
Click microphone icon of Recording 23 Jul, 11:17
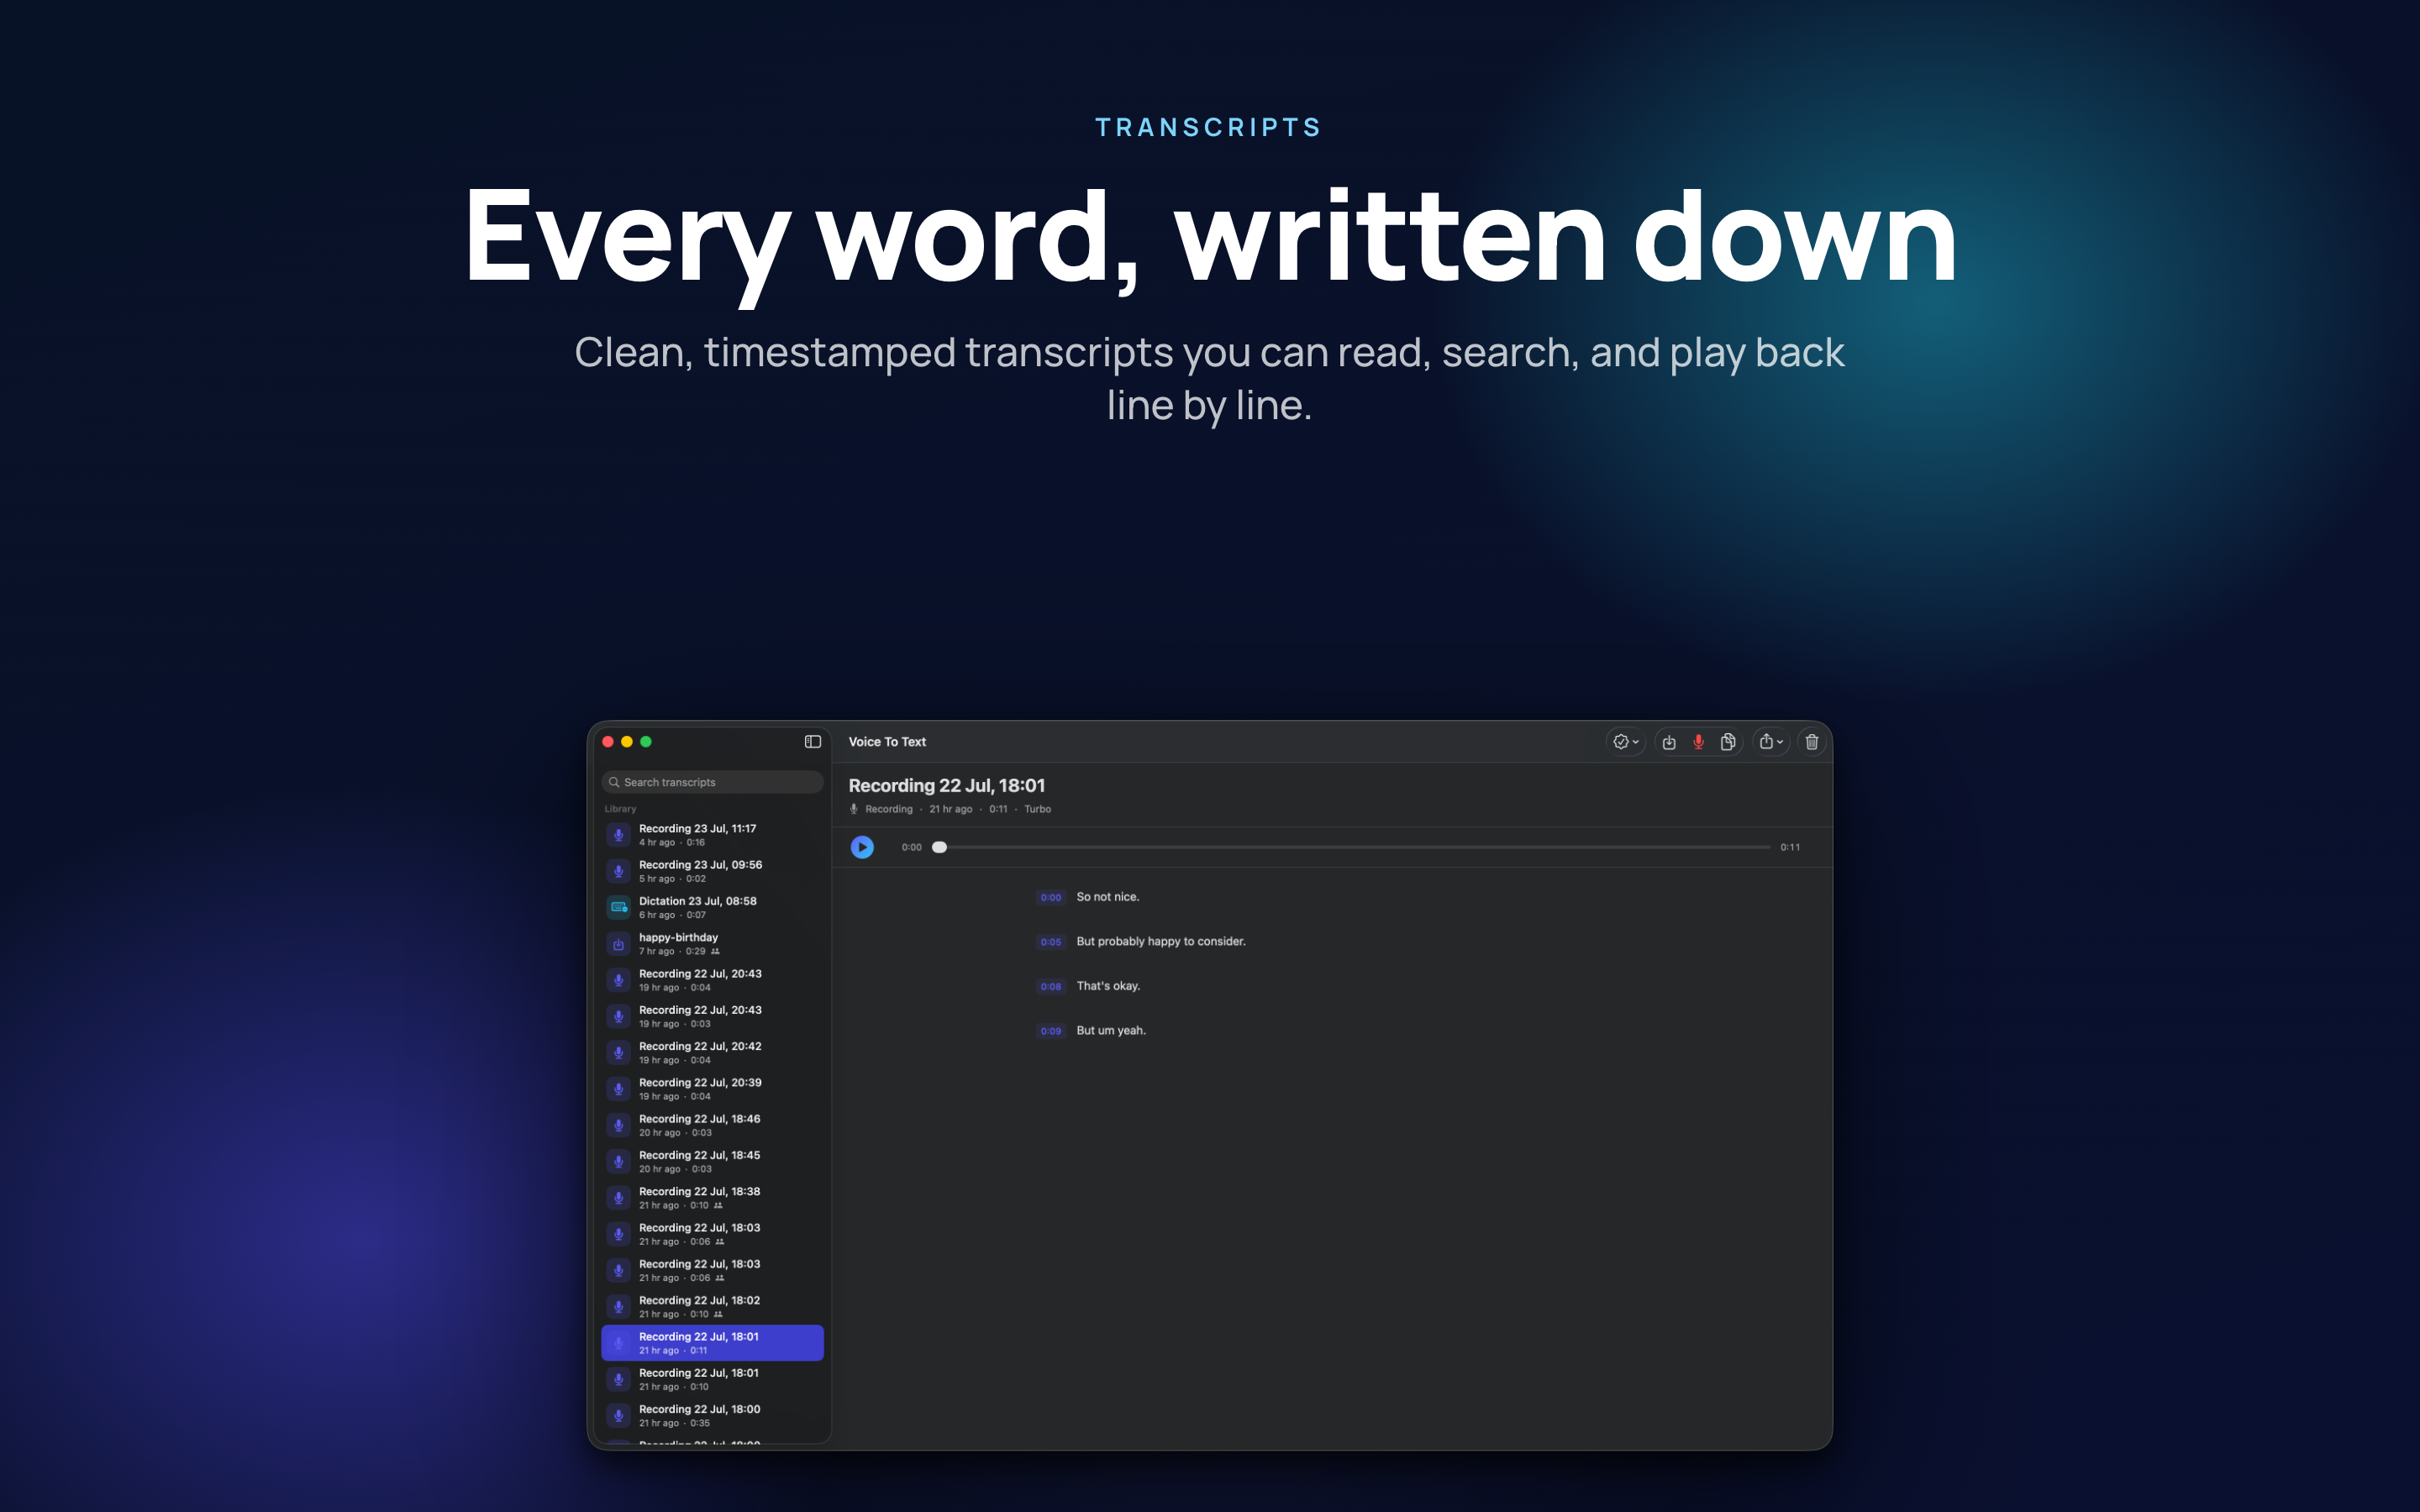pos(619,835)
